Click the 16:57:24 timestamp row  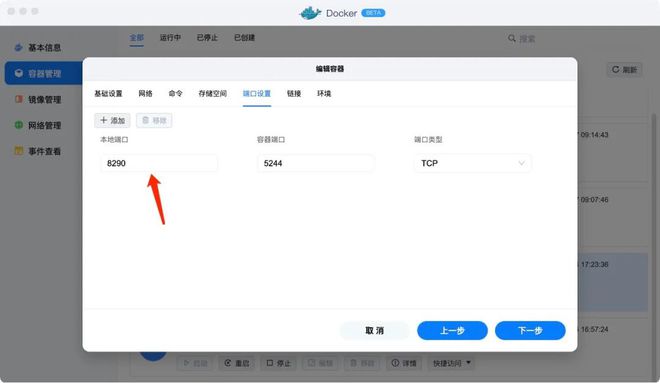(x=594, y=329)
